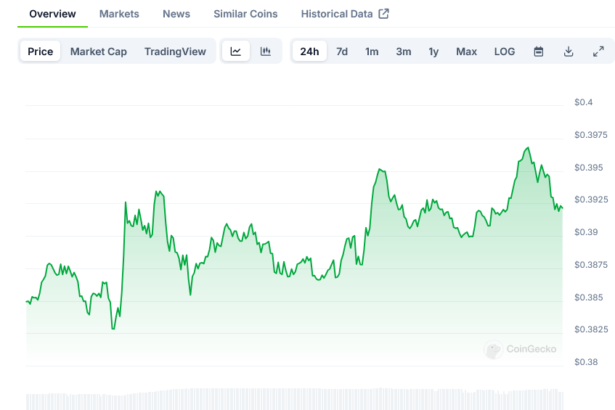Screen dimensions: 615x410
Task: Select the Price chart mode
Action: (x=41, y=51)
